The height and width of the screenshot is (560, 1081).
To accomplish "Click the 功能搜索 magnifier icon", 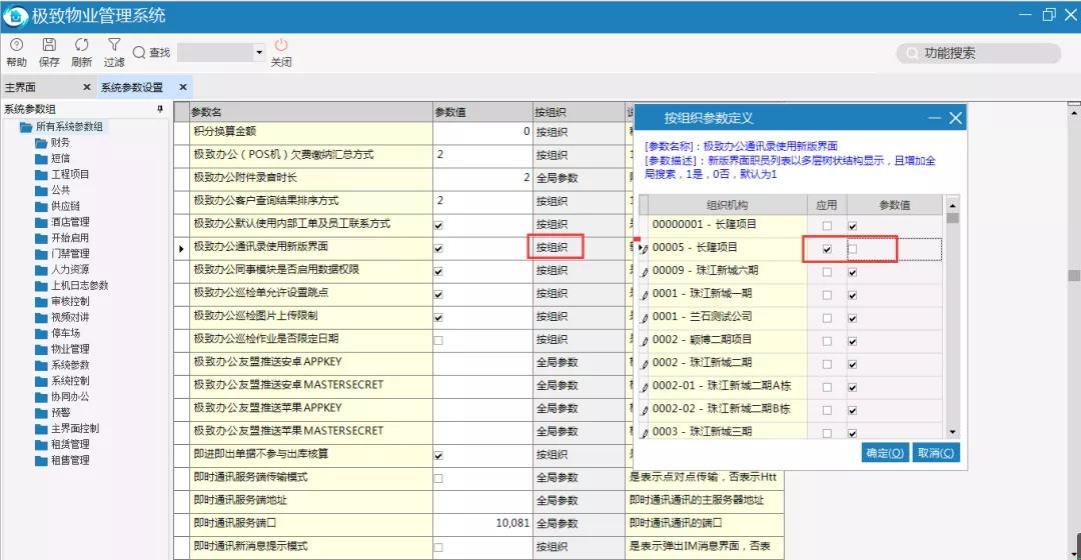I will pyautogui.click(x=913, y=54).
